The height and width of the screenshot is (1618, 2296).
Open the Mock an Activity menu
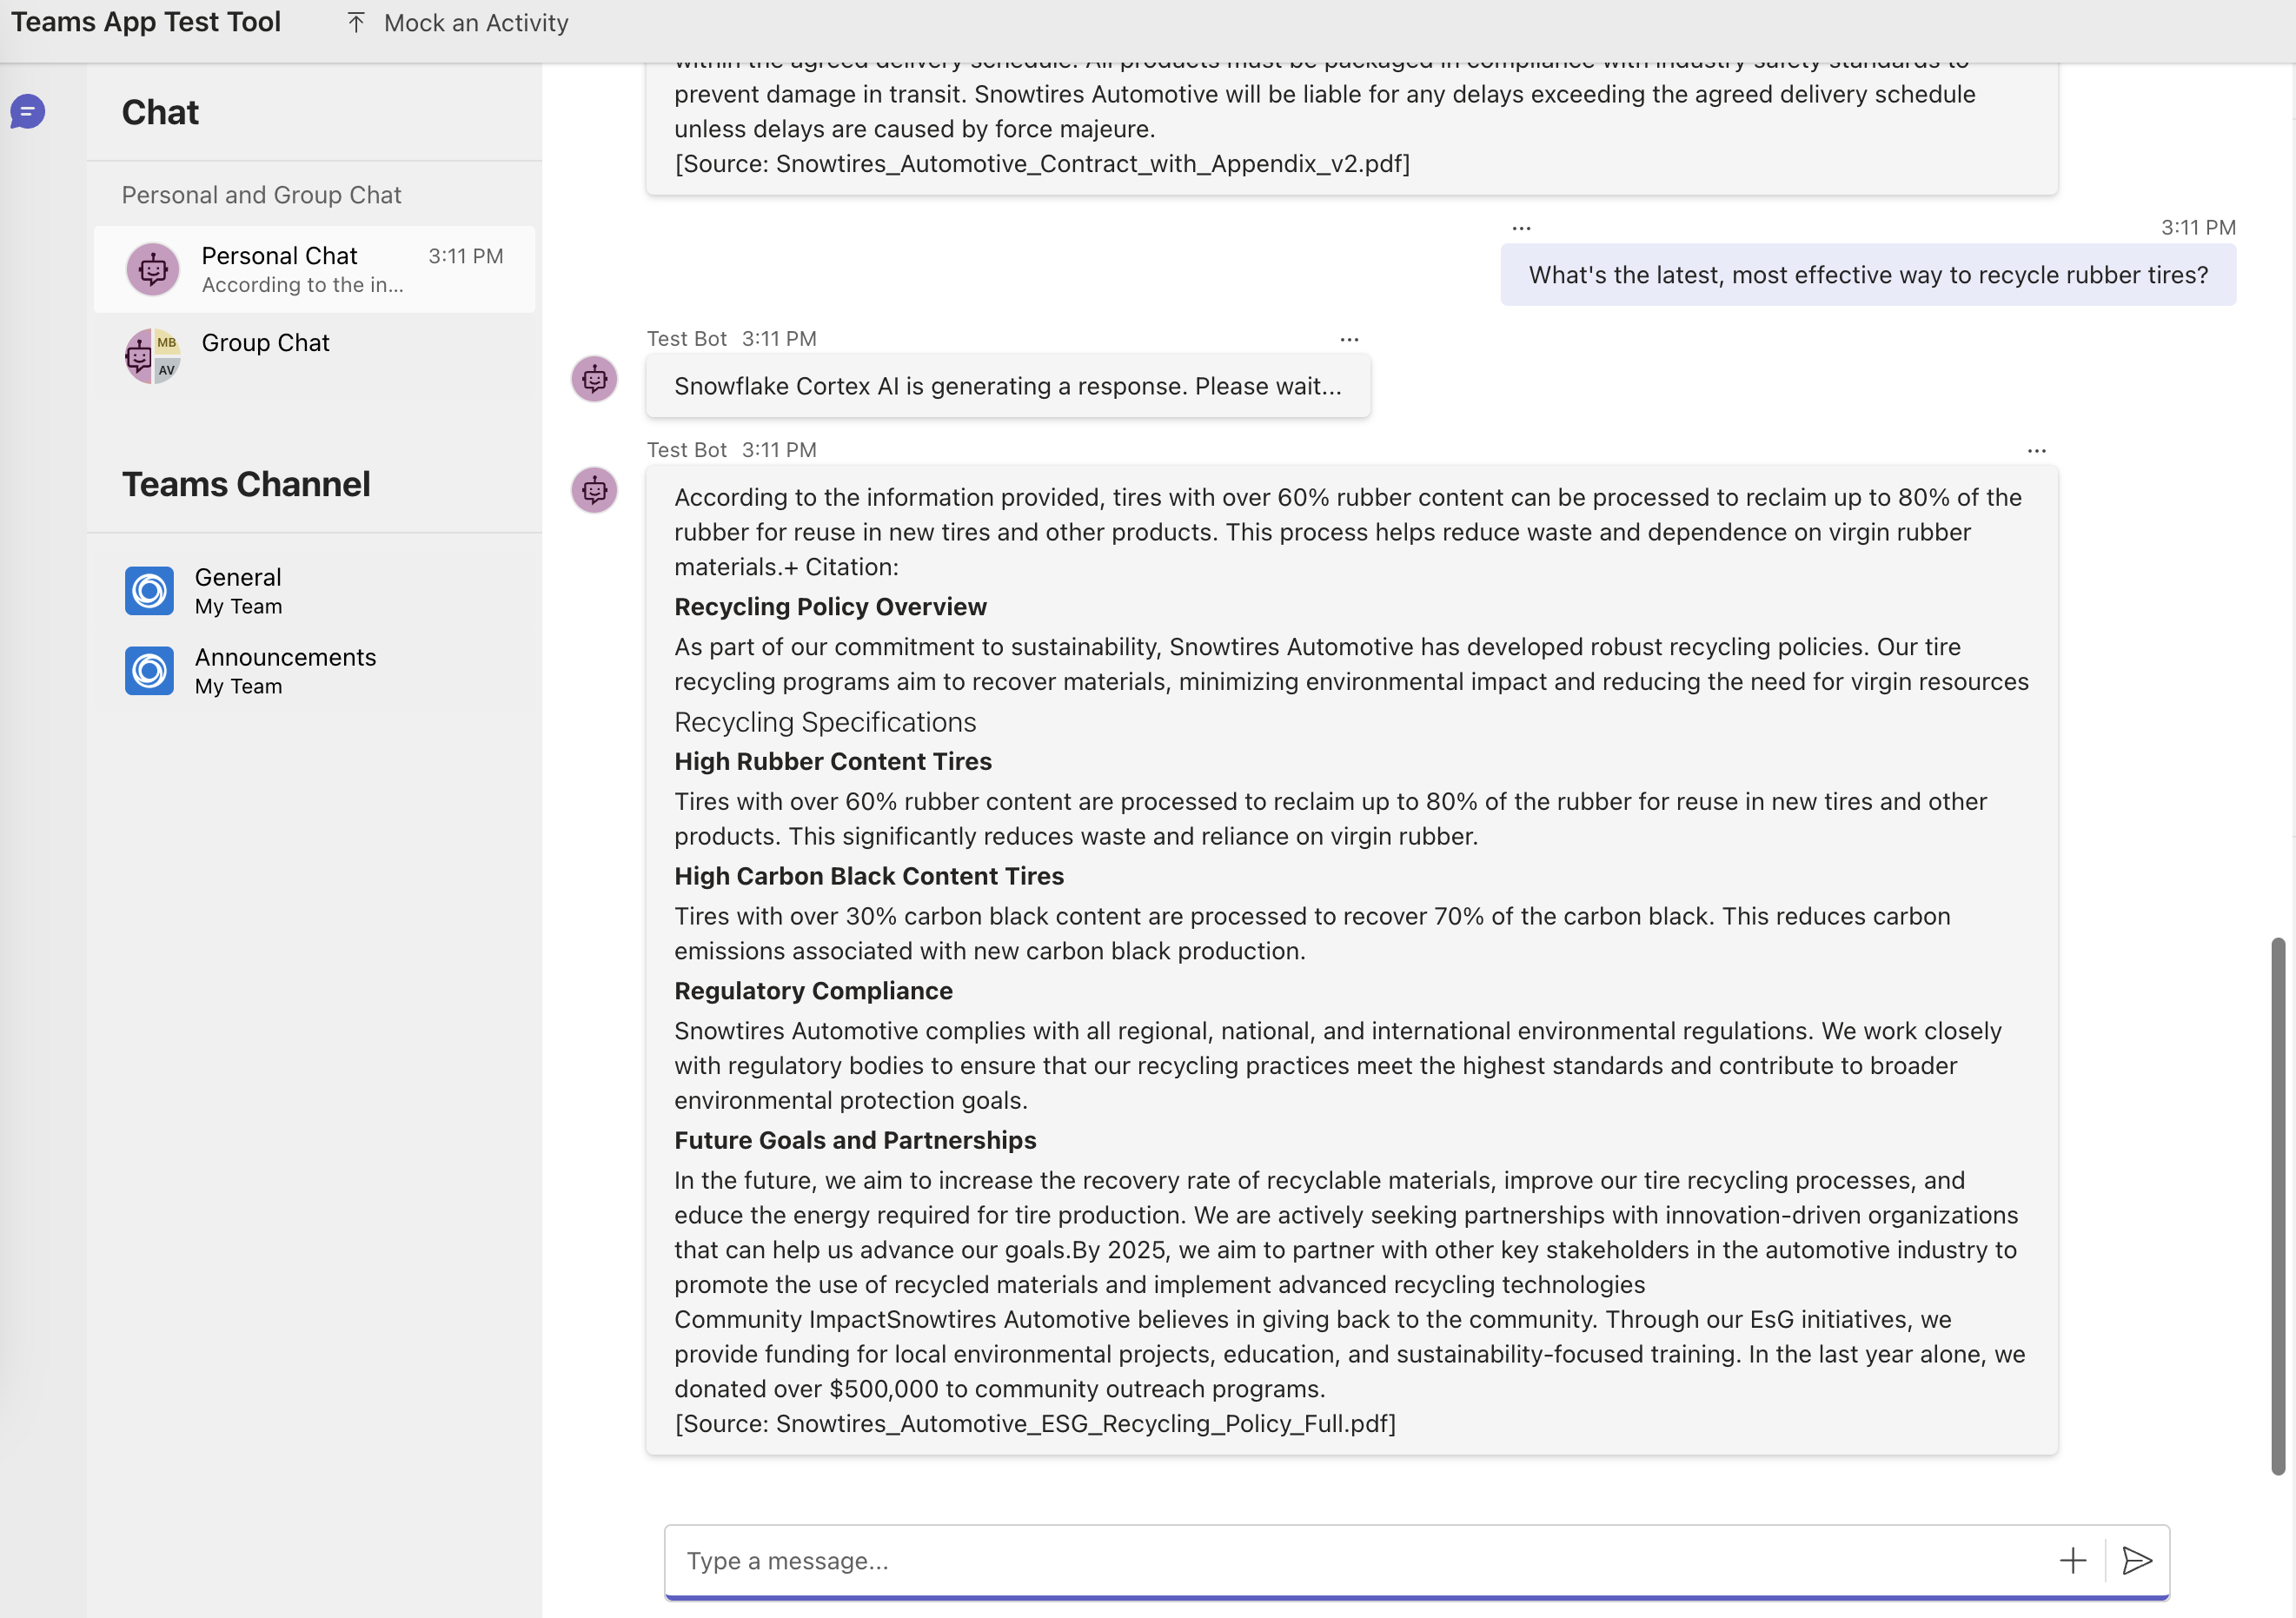pos(475,22)
